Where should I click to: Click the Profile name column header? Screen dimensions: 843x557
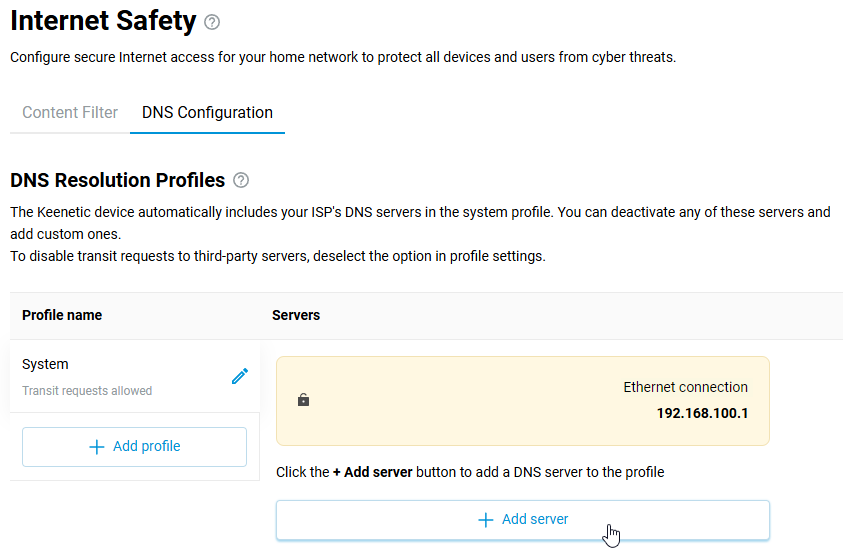[x=62, y=315]
